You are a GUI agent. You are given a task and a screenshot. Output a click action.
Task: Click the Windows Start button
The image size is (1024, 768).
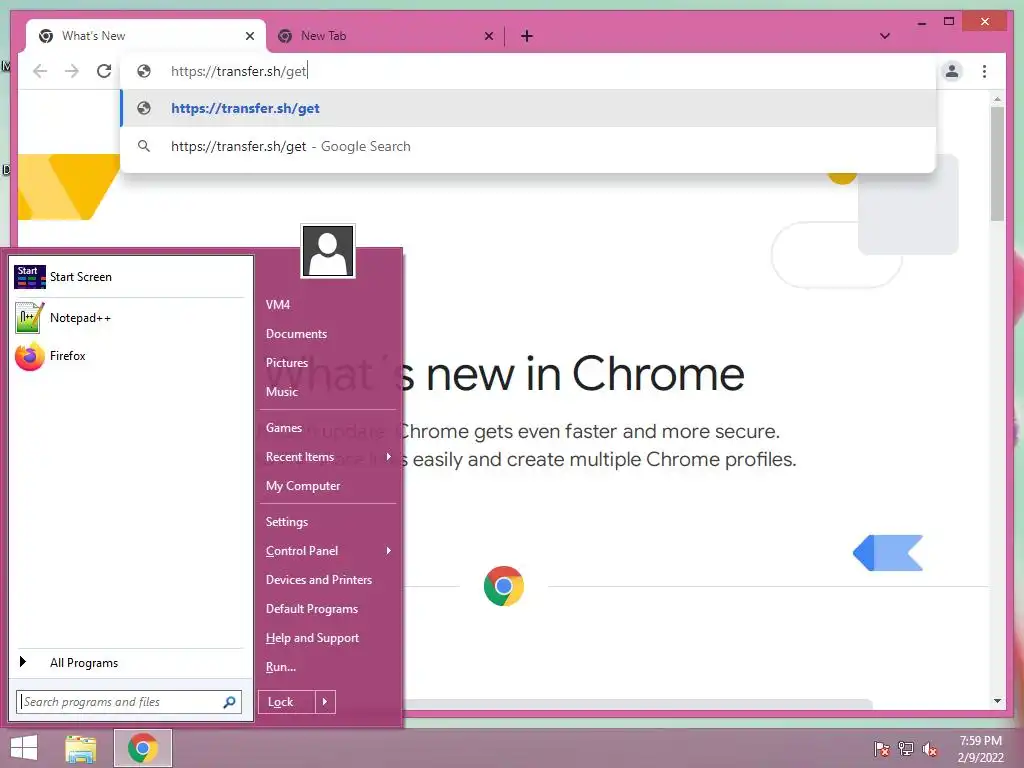[x=24, y=748]
